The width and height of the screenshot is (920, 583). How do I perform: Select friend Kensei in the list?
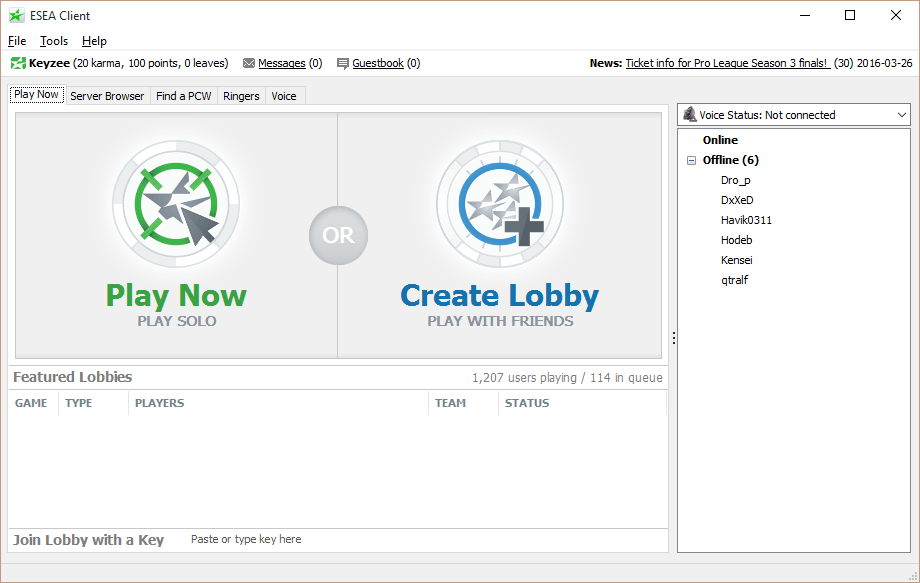click(x=736, y=260)
